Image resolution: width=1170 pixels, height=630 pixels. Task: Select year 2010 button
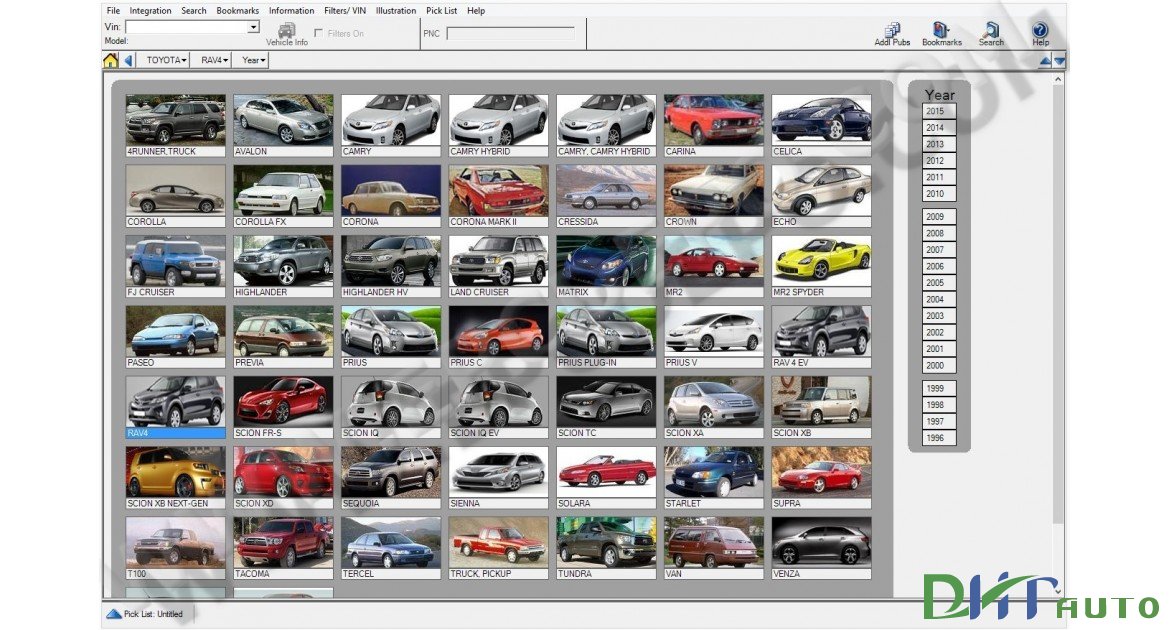coord(939,193)
